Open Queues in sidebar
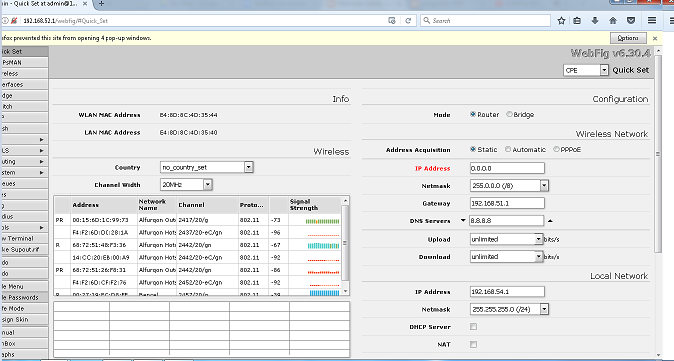 (x=24, y=184)
